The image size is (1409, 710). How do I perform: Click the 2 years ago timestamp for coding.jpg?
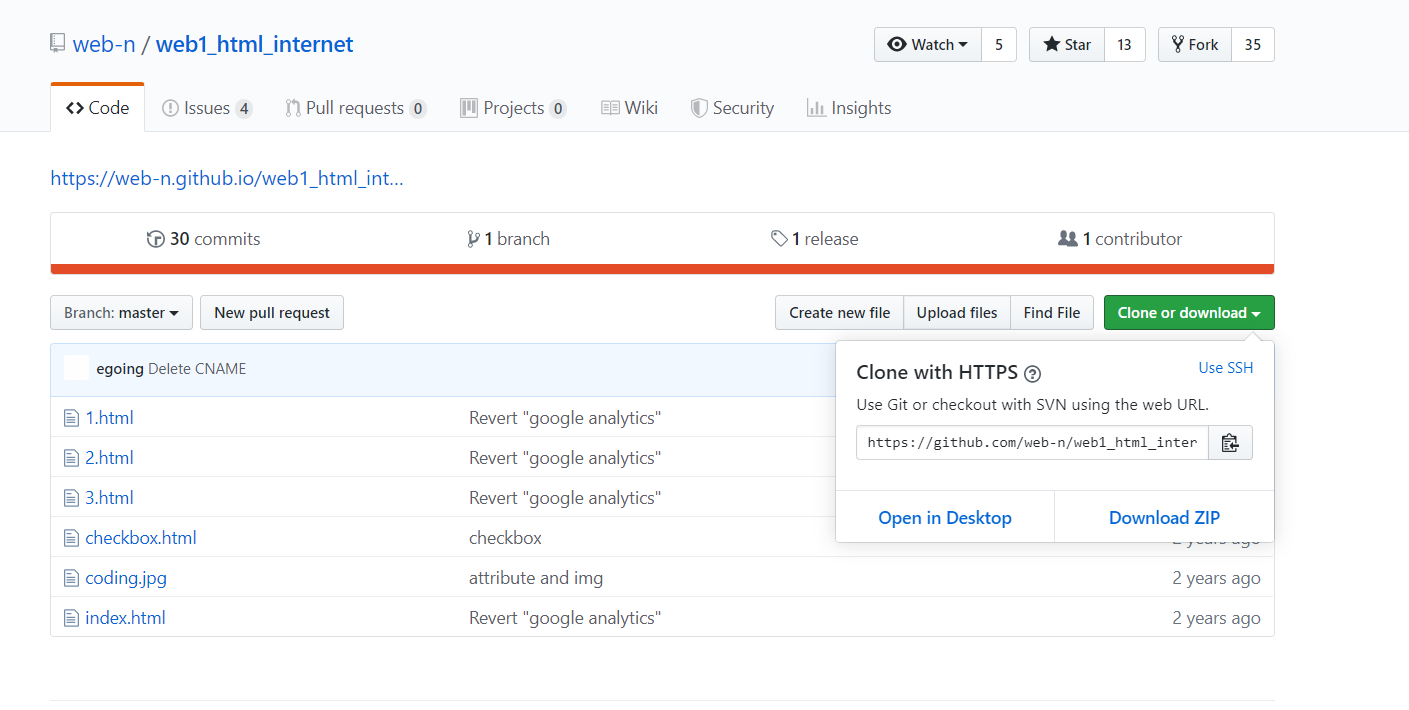coord(1216,578)
